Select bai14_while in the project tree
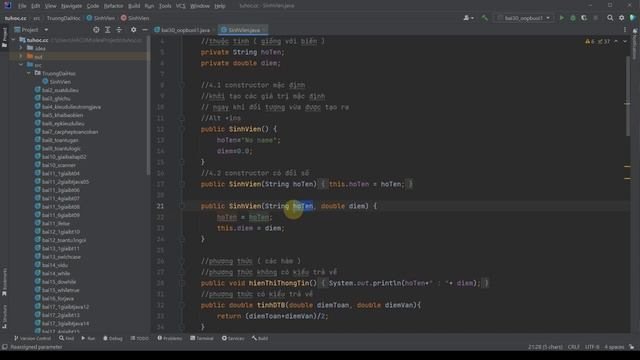640x360 pixels. pyautogui.click(x=52, y=273)
